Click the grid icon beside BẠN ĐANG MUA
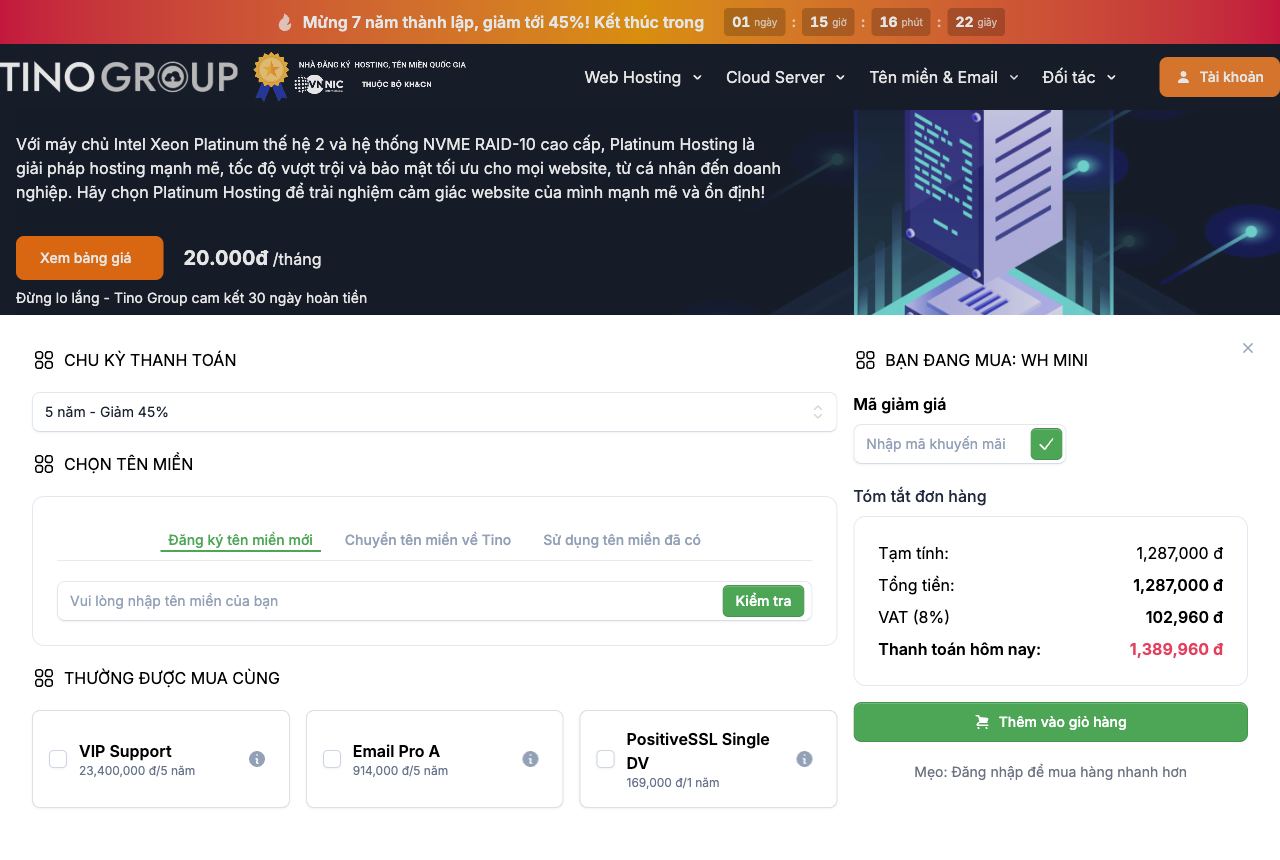 (x=865, y=360)
